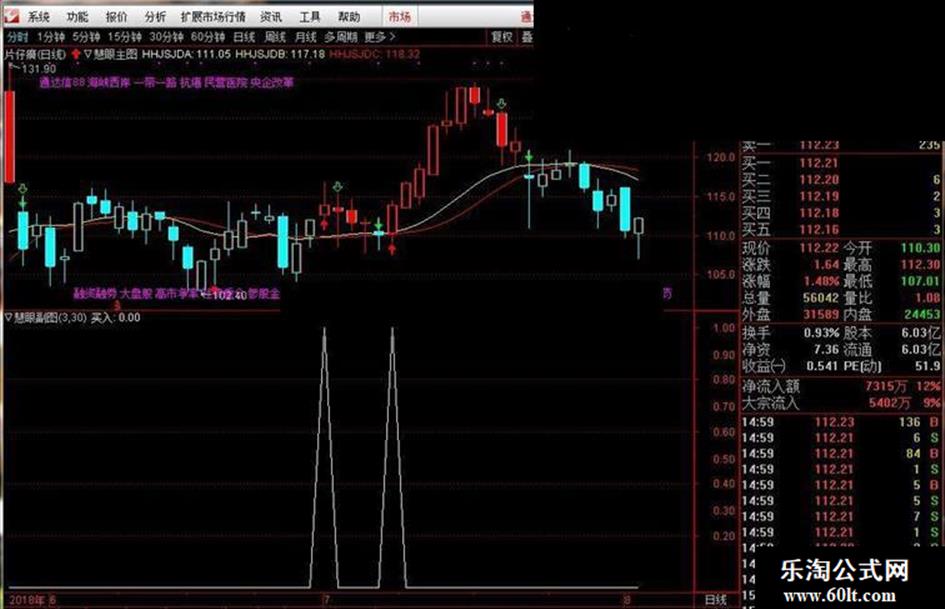
Task: Click the 内盘 24453 value
Action: click(x=922, y=314)
